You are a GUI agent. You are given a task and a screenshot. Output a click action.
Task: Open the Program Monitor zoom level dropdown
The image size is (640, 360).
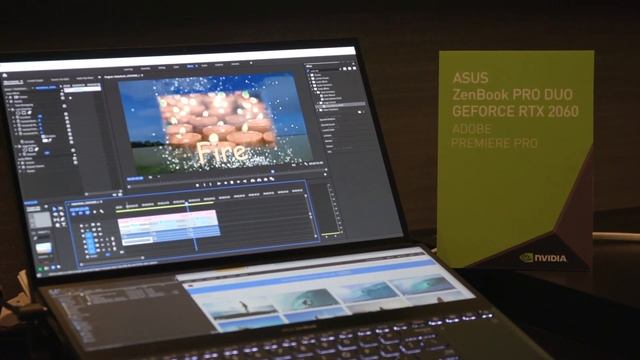(x=150, y=177)
